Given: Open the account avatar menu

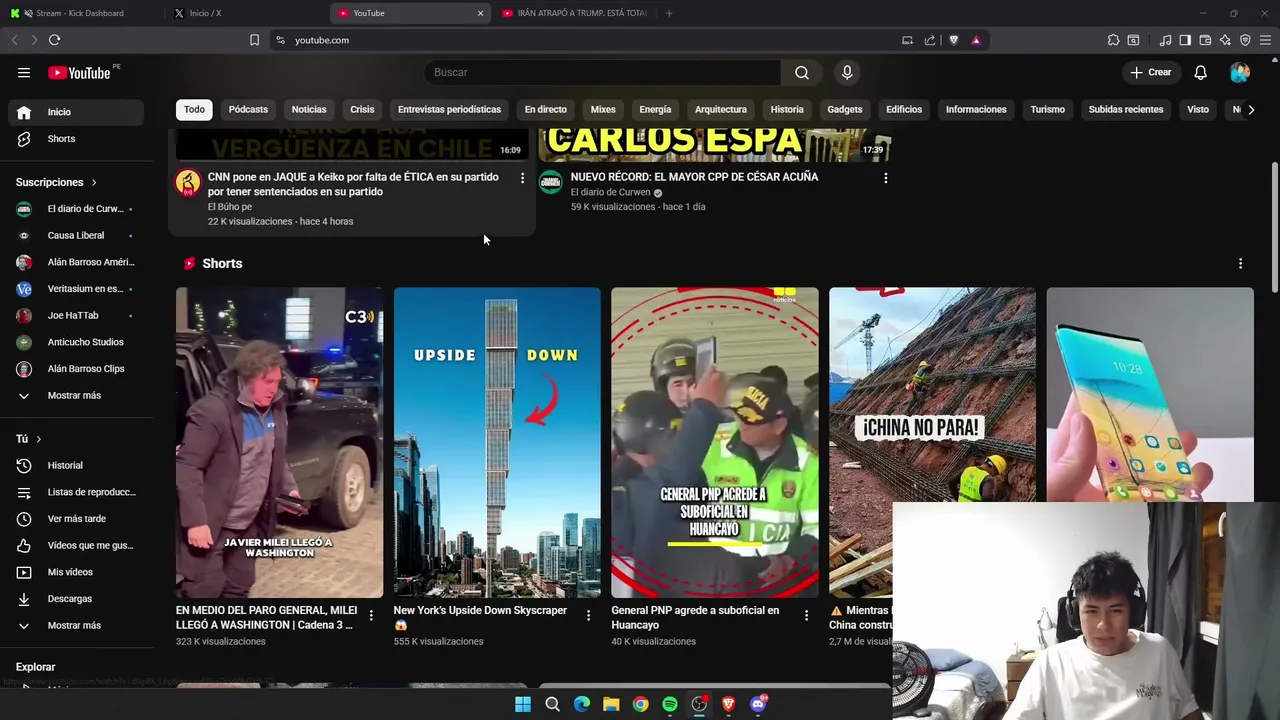Looking at the screenshot, I should [1240, 72].
